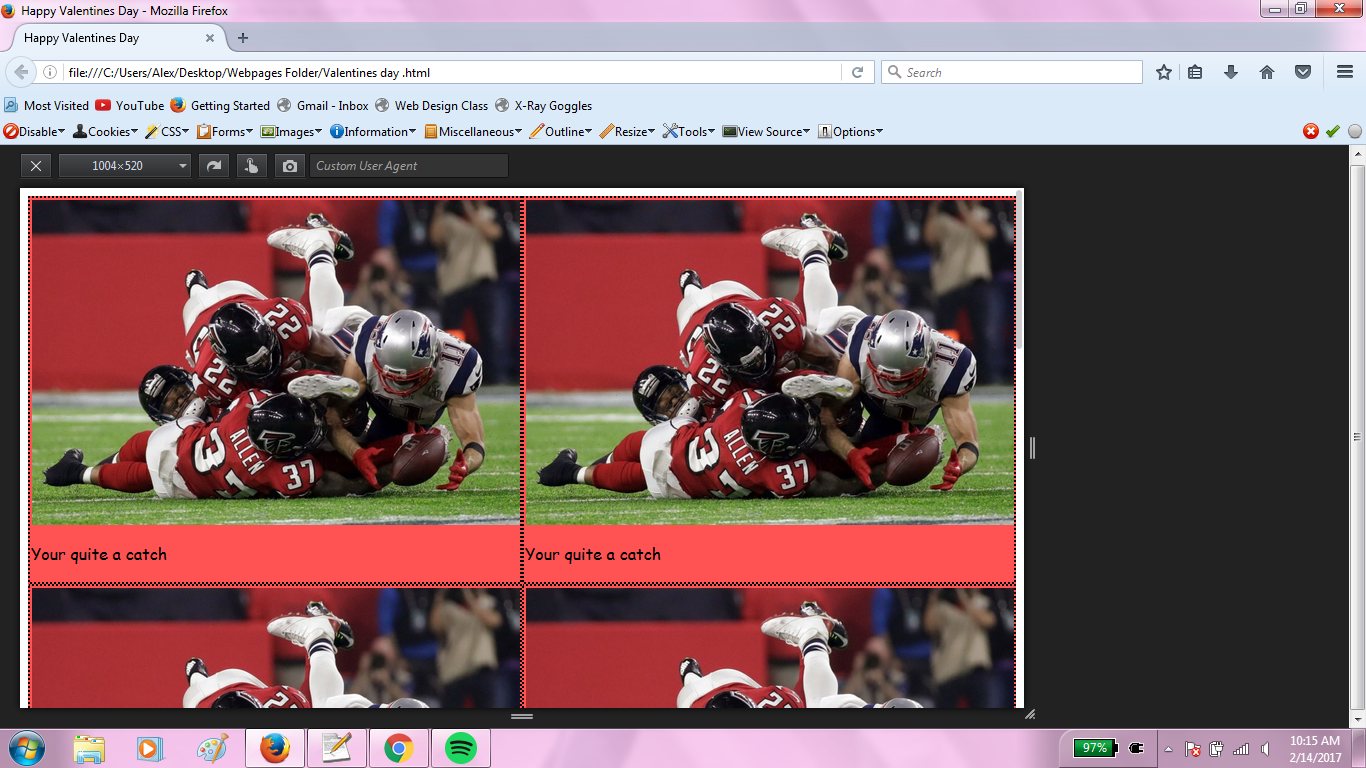Open the Gmail - Inbox bookmark
This screenshot has width=1366, height=768.
coord(322,105)
